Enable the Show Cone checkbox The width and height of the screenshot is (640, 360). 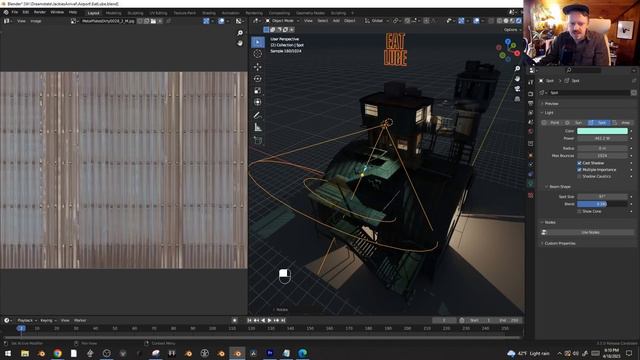click(579, 211)
